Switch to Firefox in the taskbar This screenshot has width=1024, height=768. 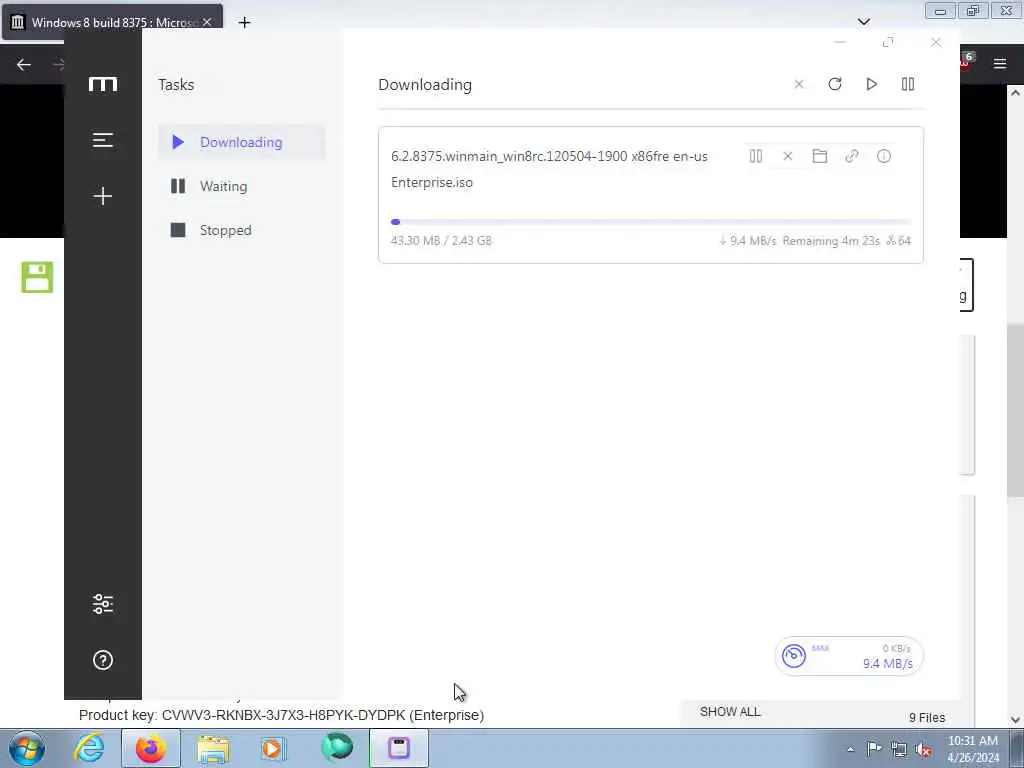(151, 748)
